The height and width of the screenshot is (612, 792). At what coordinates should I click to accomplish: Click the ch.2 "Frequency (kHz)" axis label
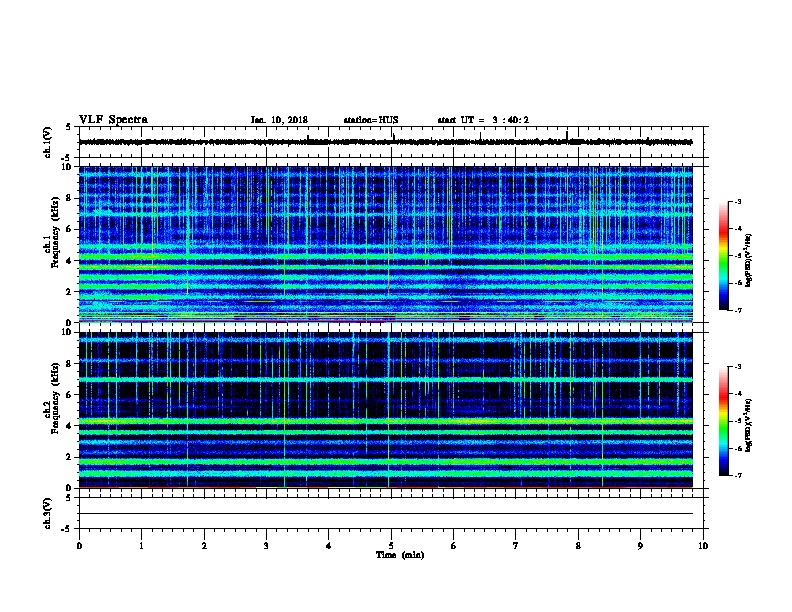(x=55, y=398)
